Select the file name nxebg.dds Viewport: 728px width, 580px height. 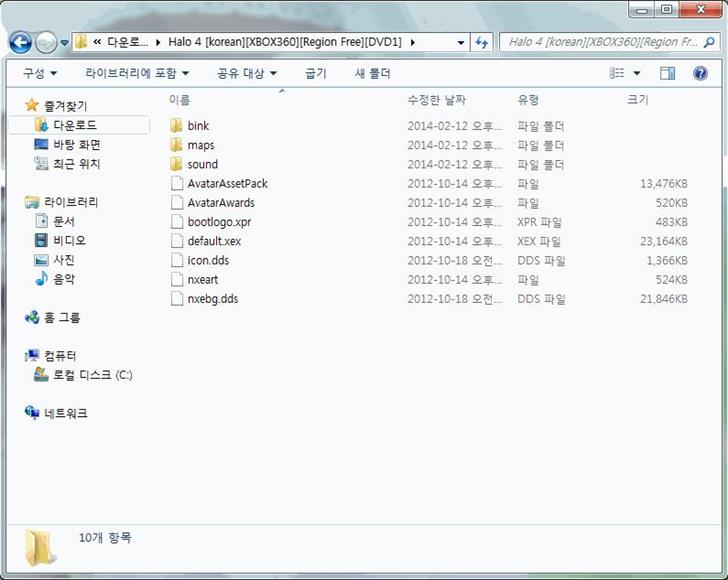213,299
